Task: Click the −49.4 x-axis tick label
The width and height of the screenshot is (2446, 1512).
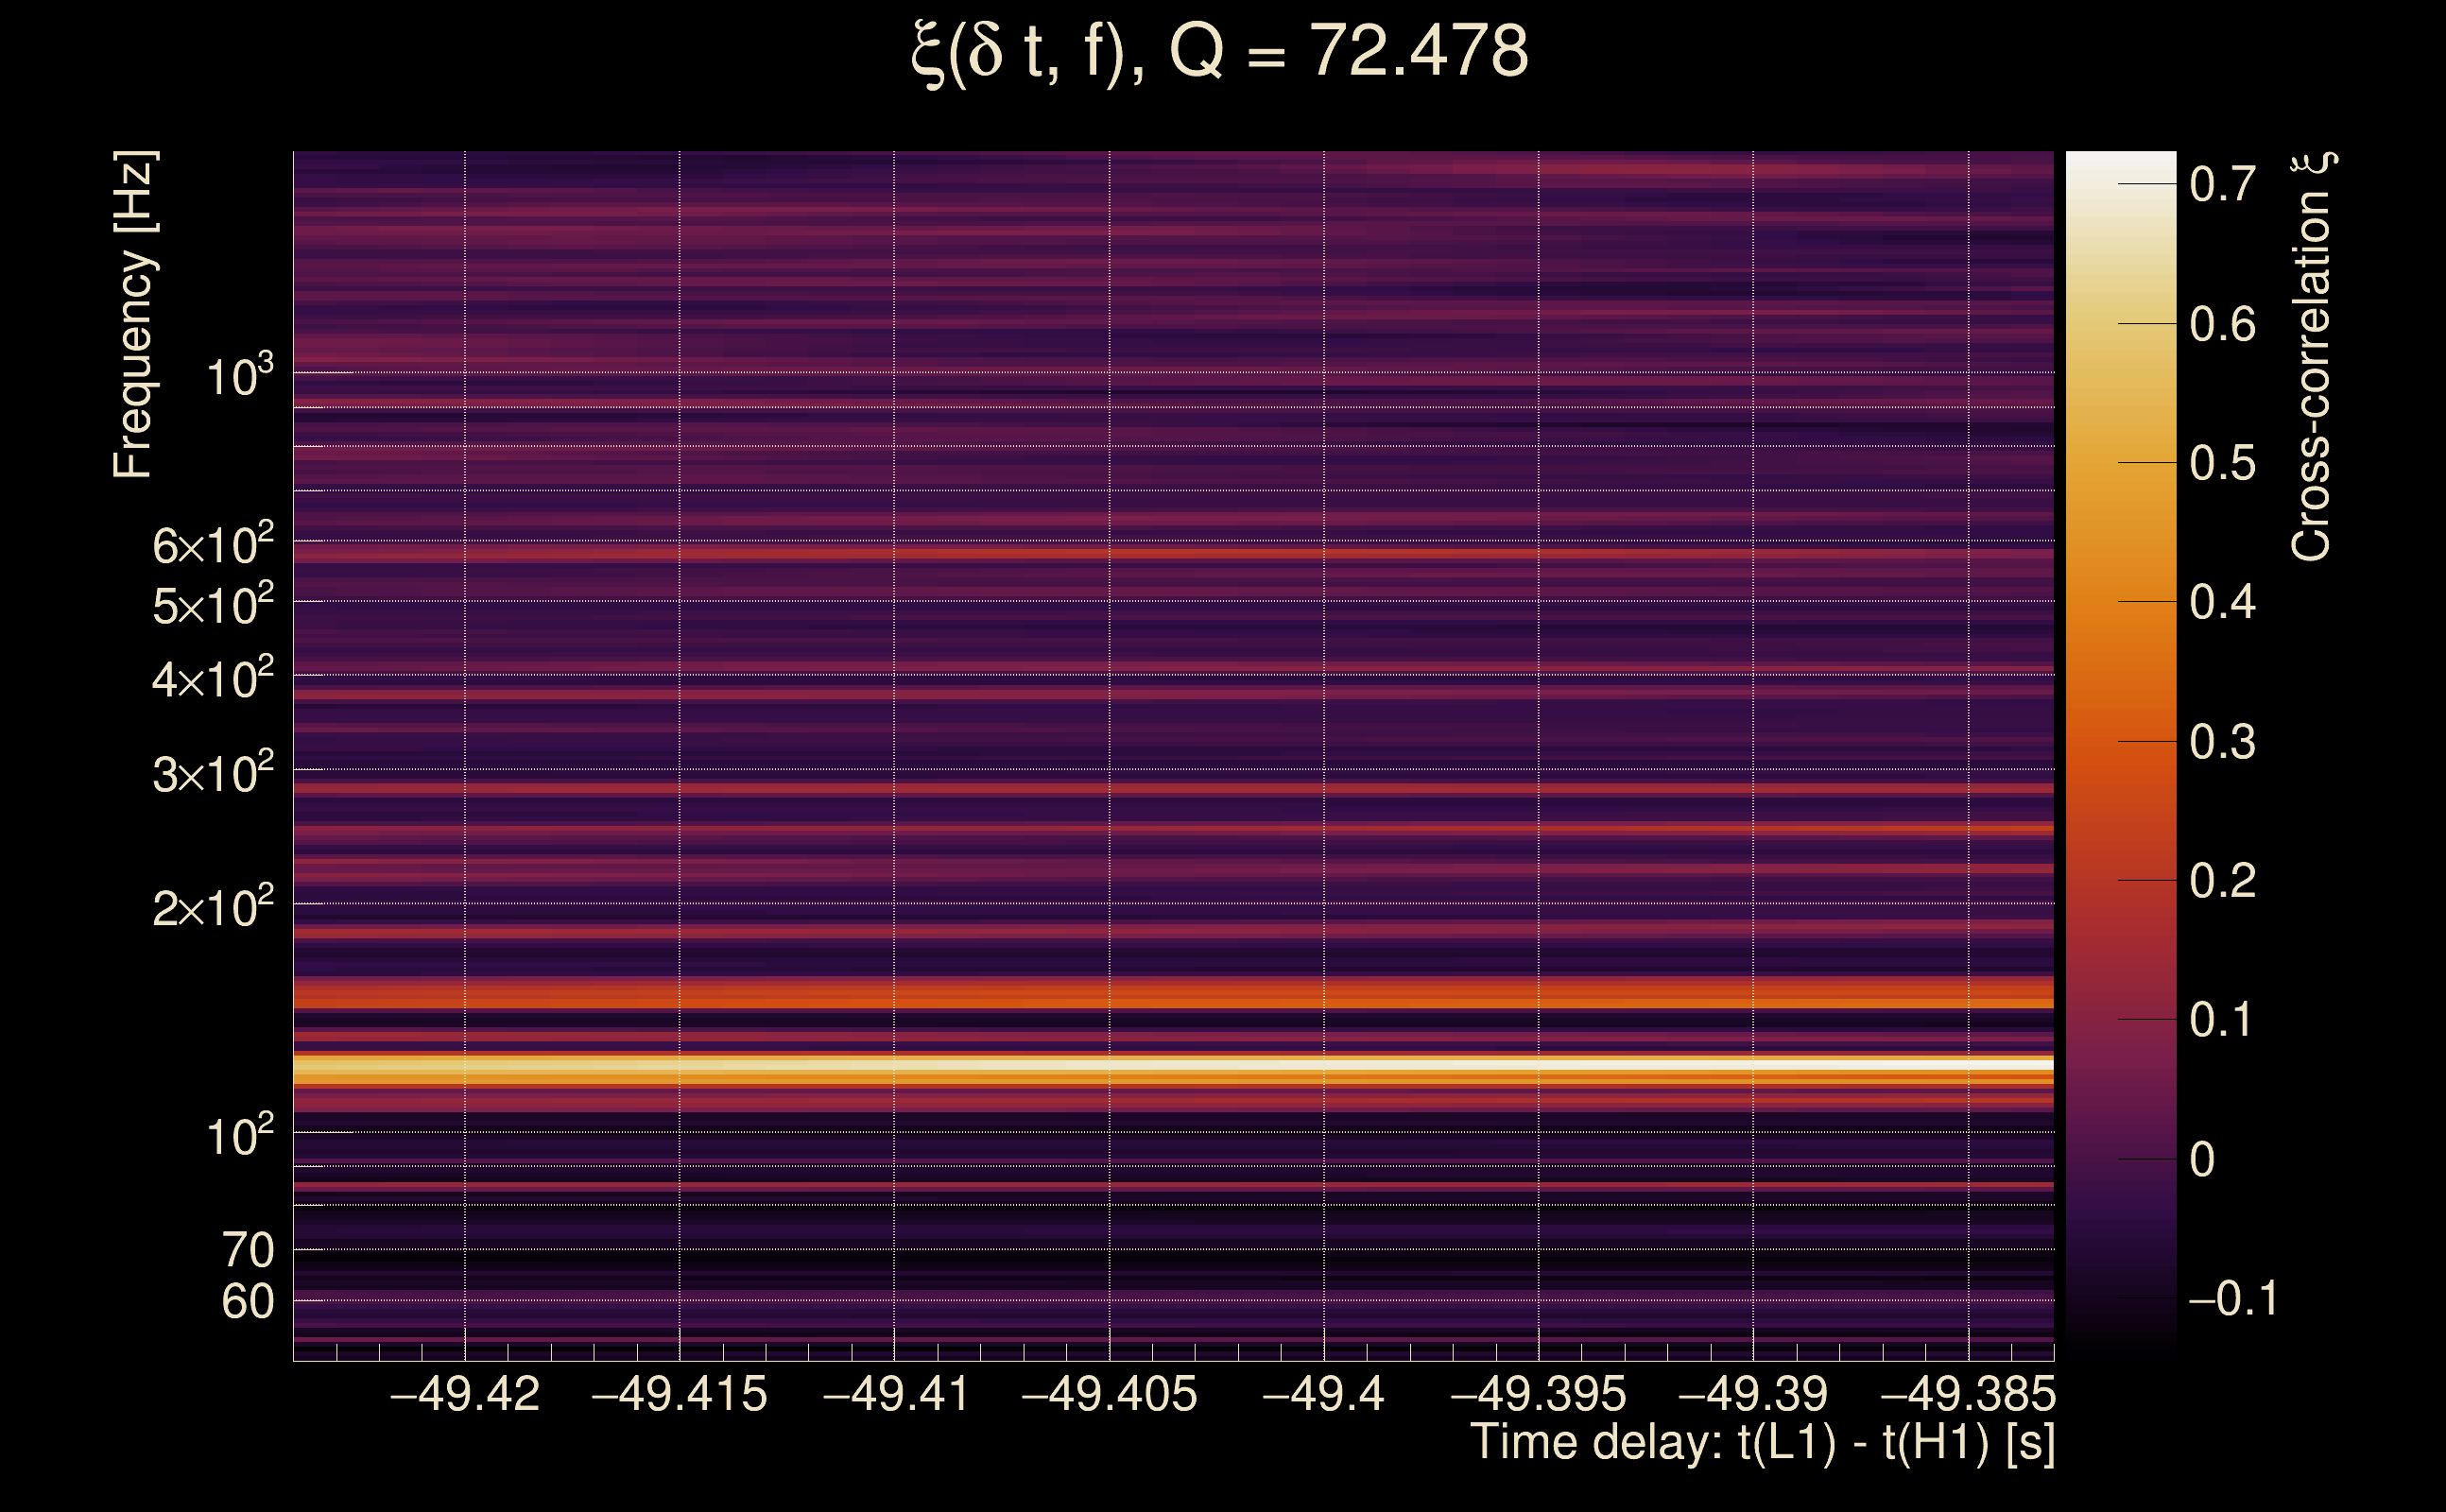Action: tap(1324, 1394)
